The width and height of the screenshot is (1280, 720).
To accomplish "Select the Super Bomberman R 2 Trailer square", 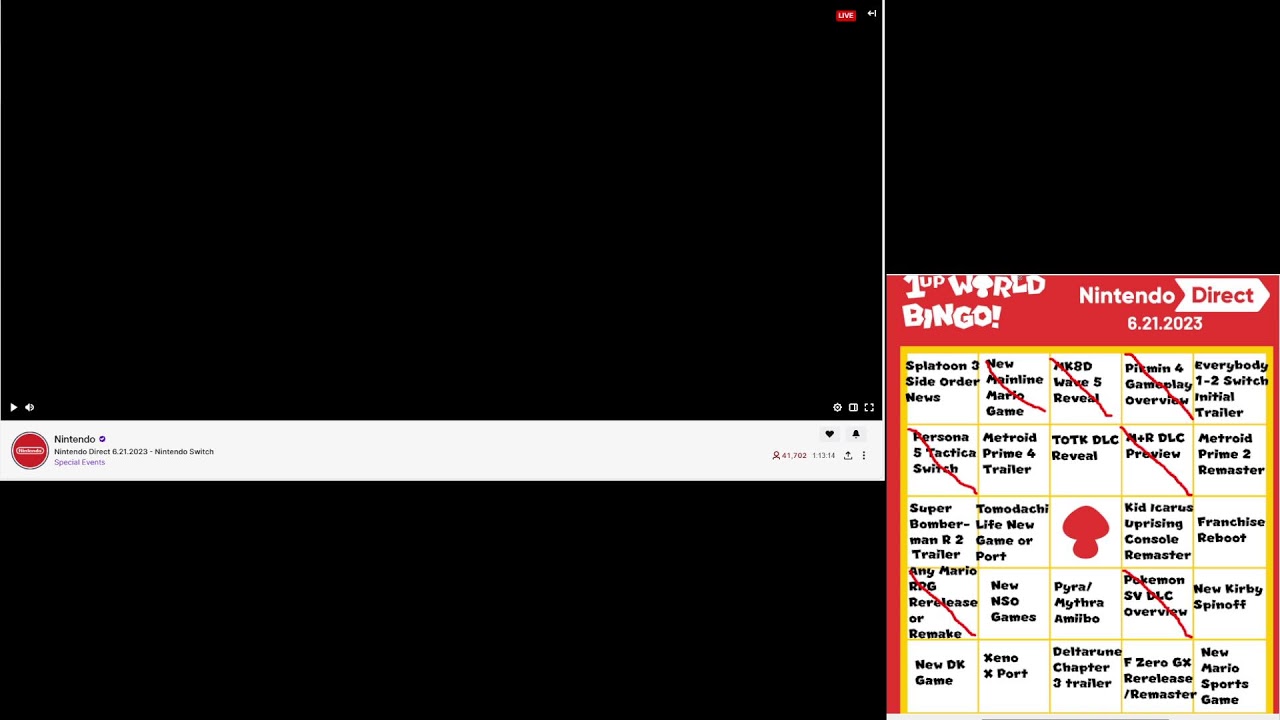I will pyautogui.click(x=941, y=532).
